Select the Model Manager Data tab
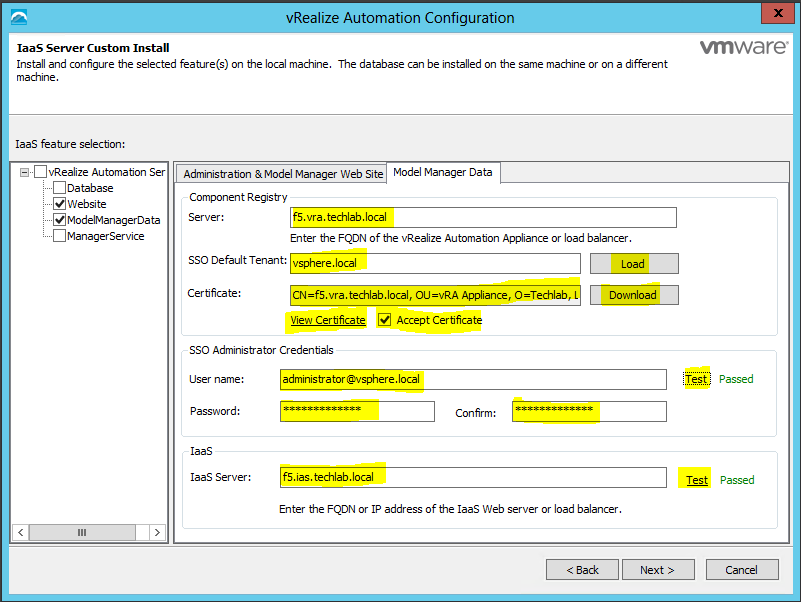Image resolution: width=801 pixels, height=602 pixels. [x=443, y=172]
